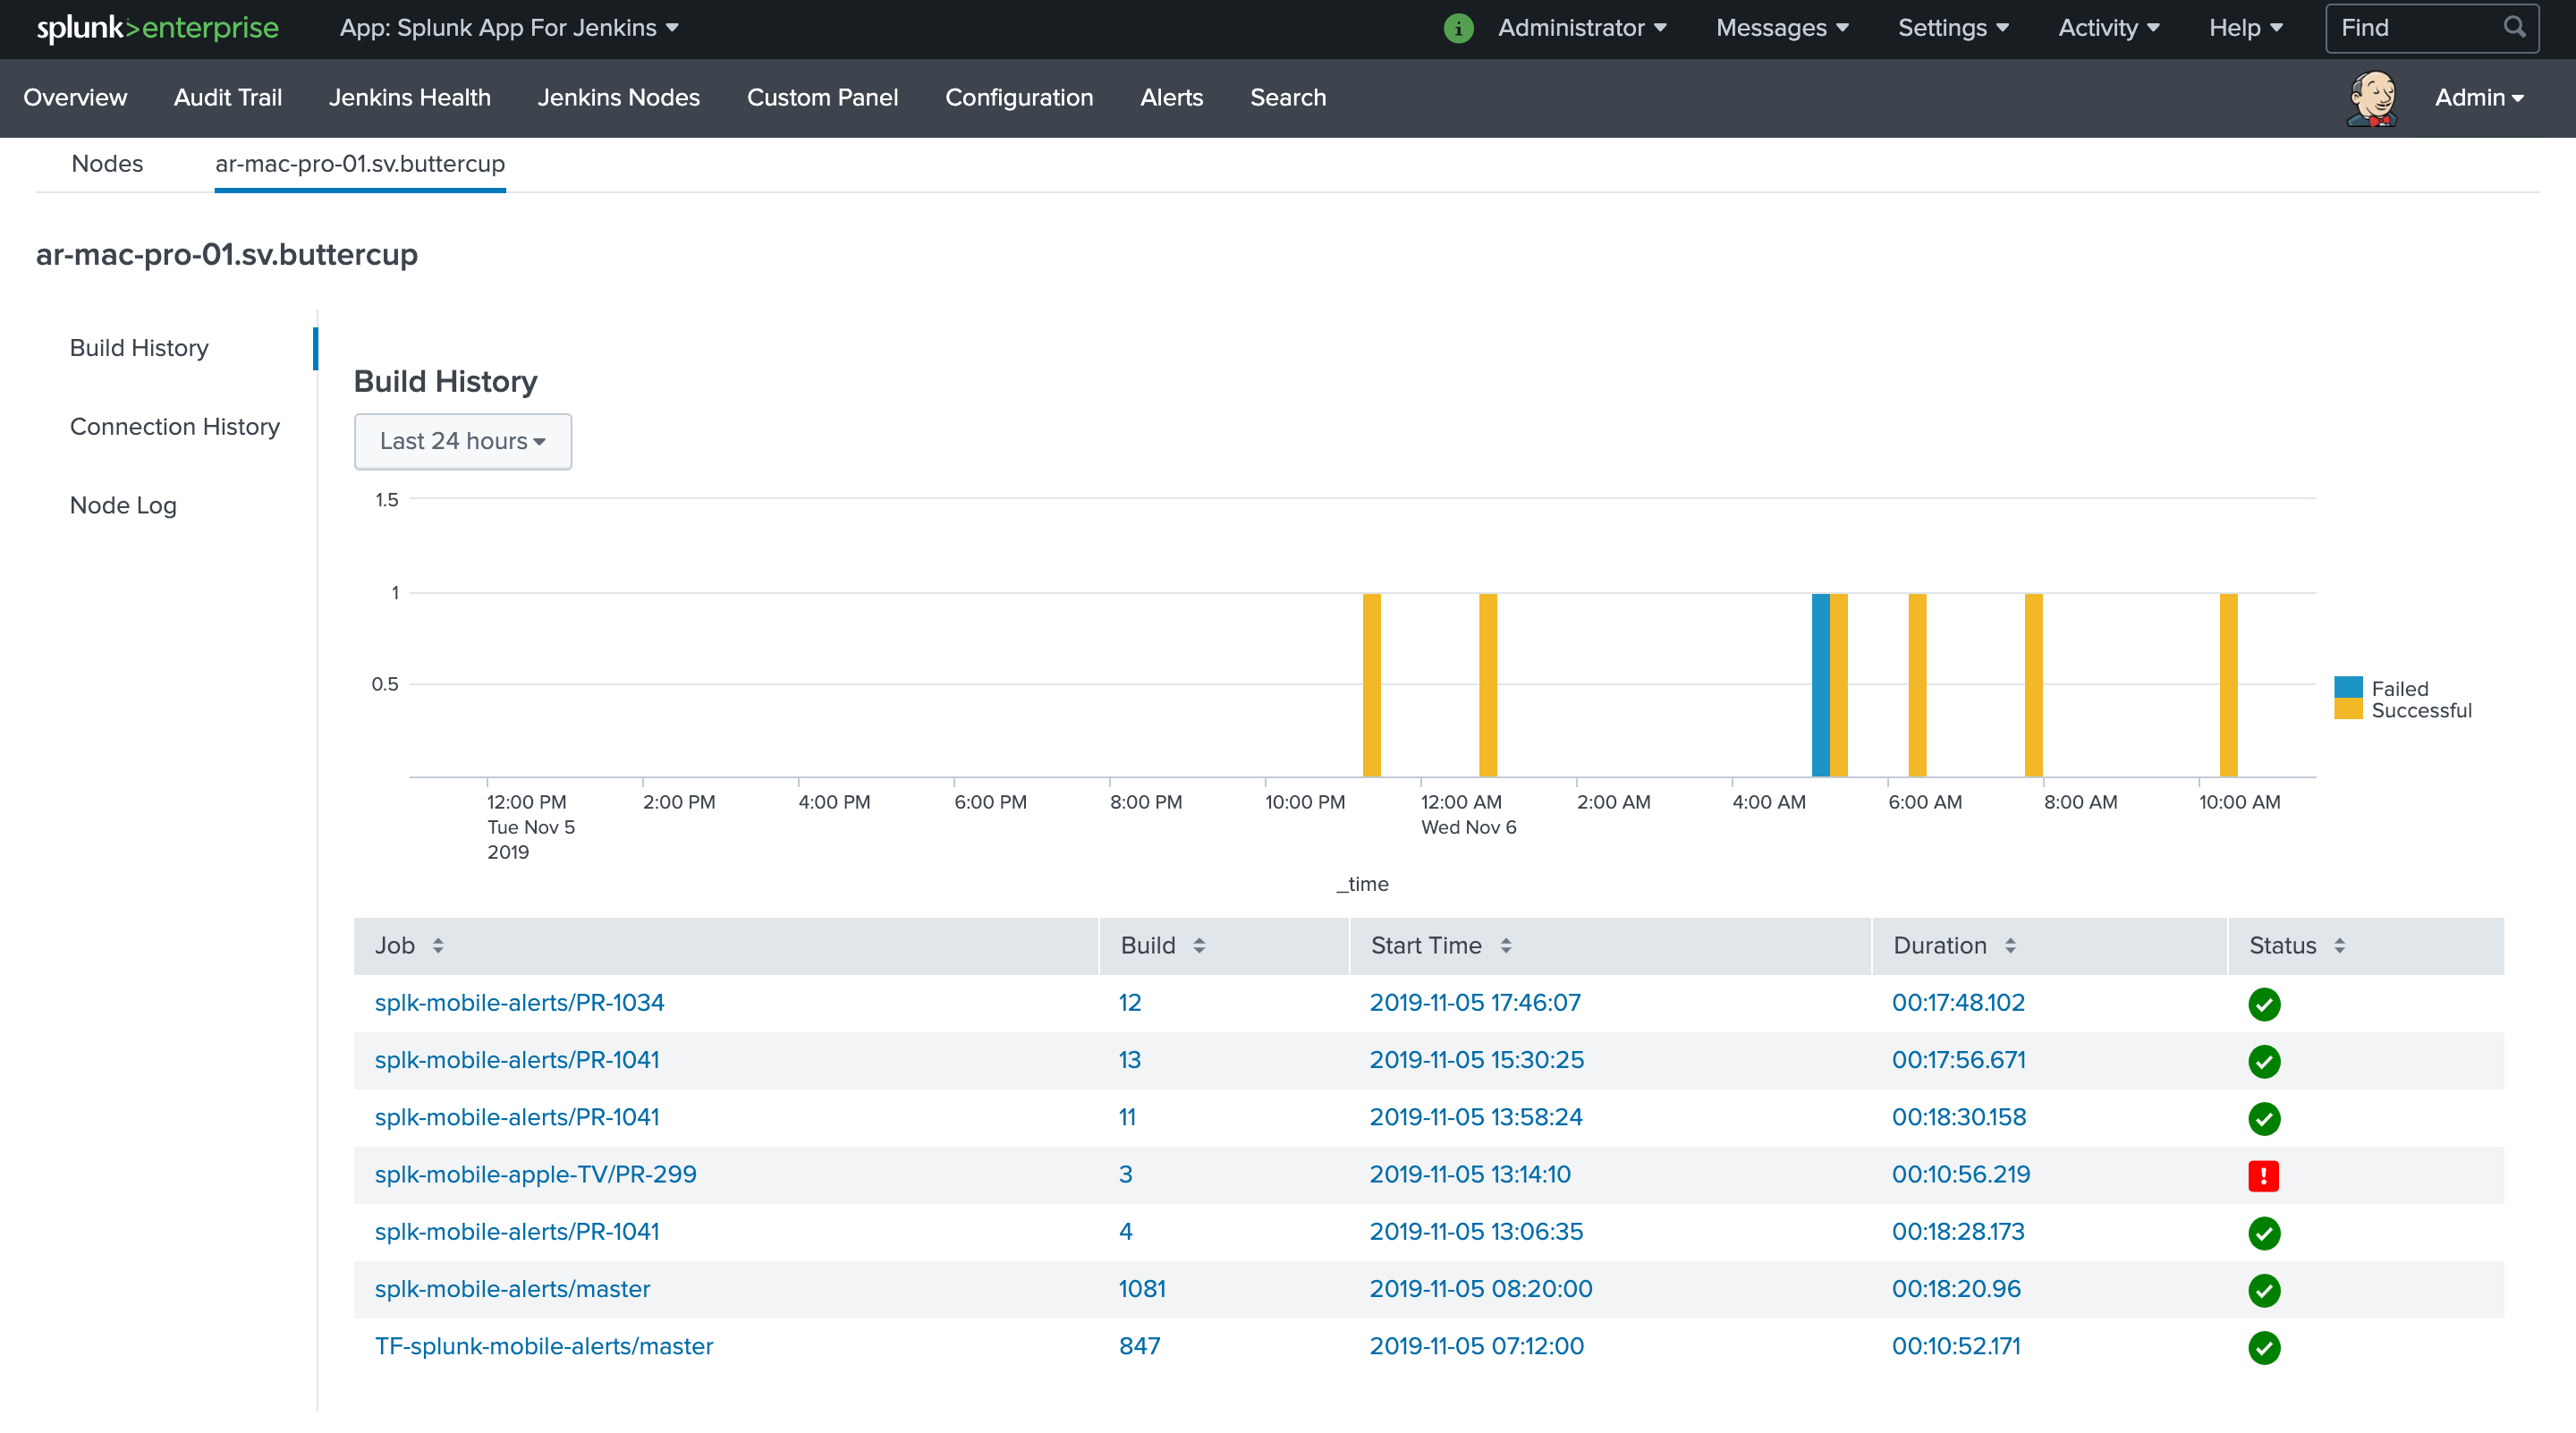
Task: Click the Failed legend entry on the chart
Action: tap(2399, 688)
